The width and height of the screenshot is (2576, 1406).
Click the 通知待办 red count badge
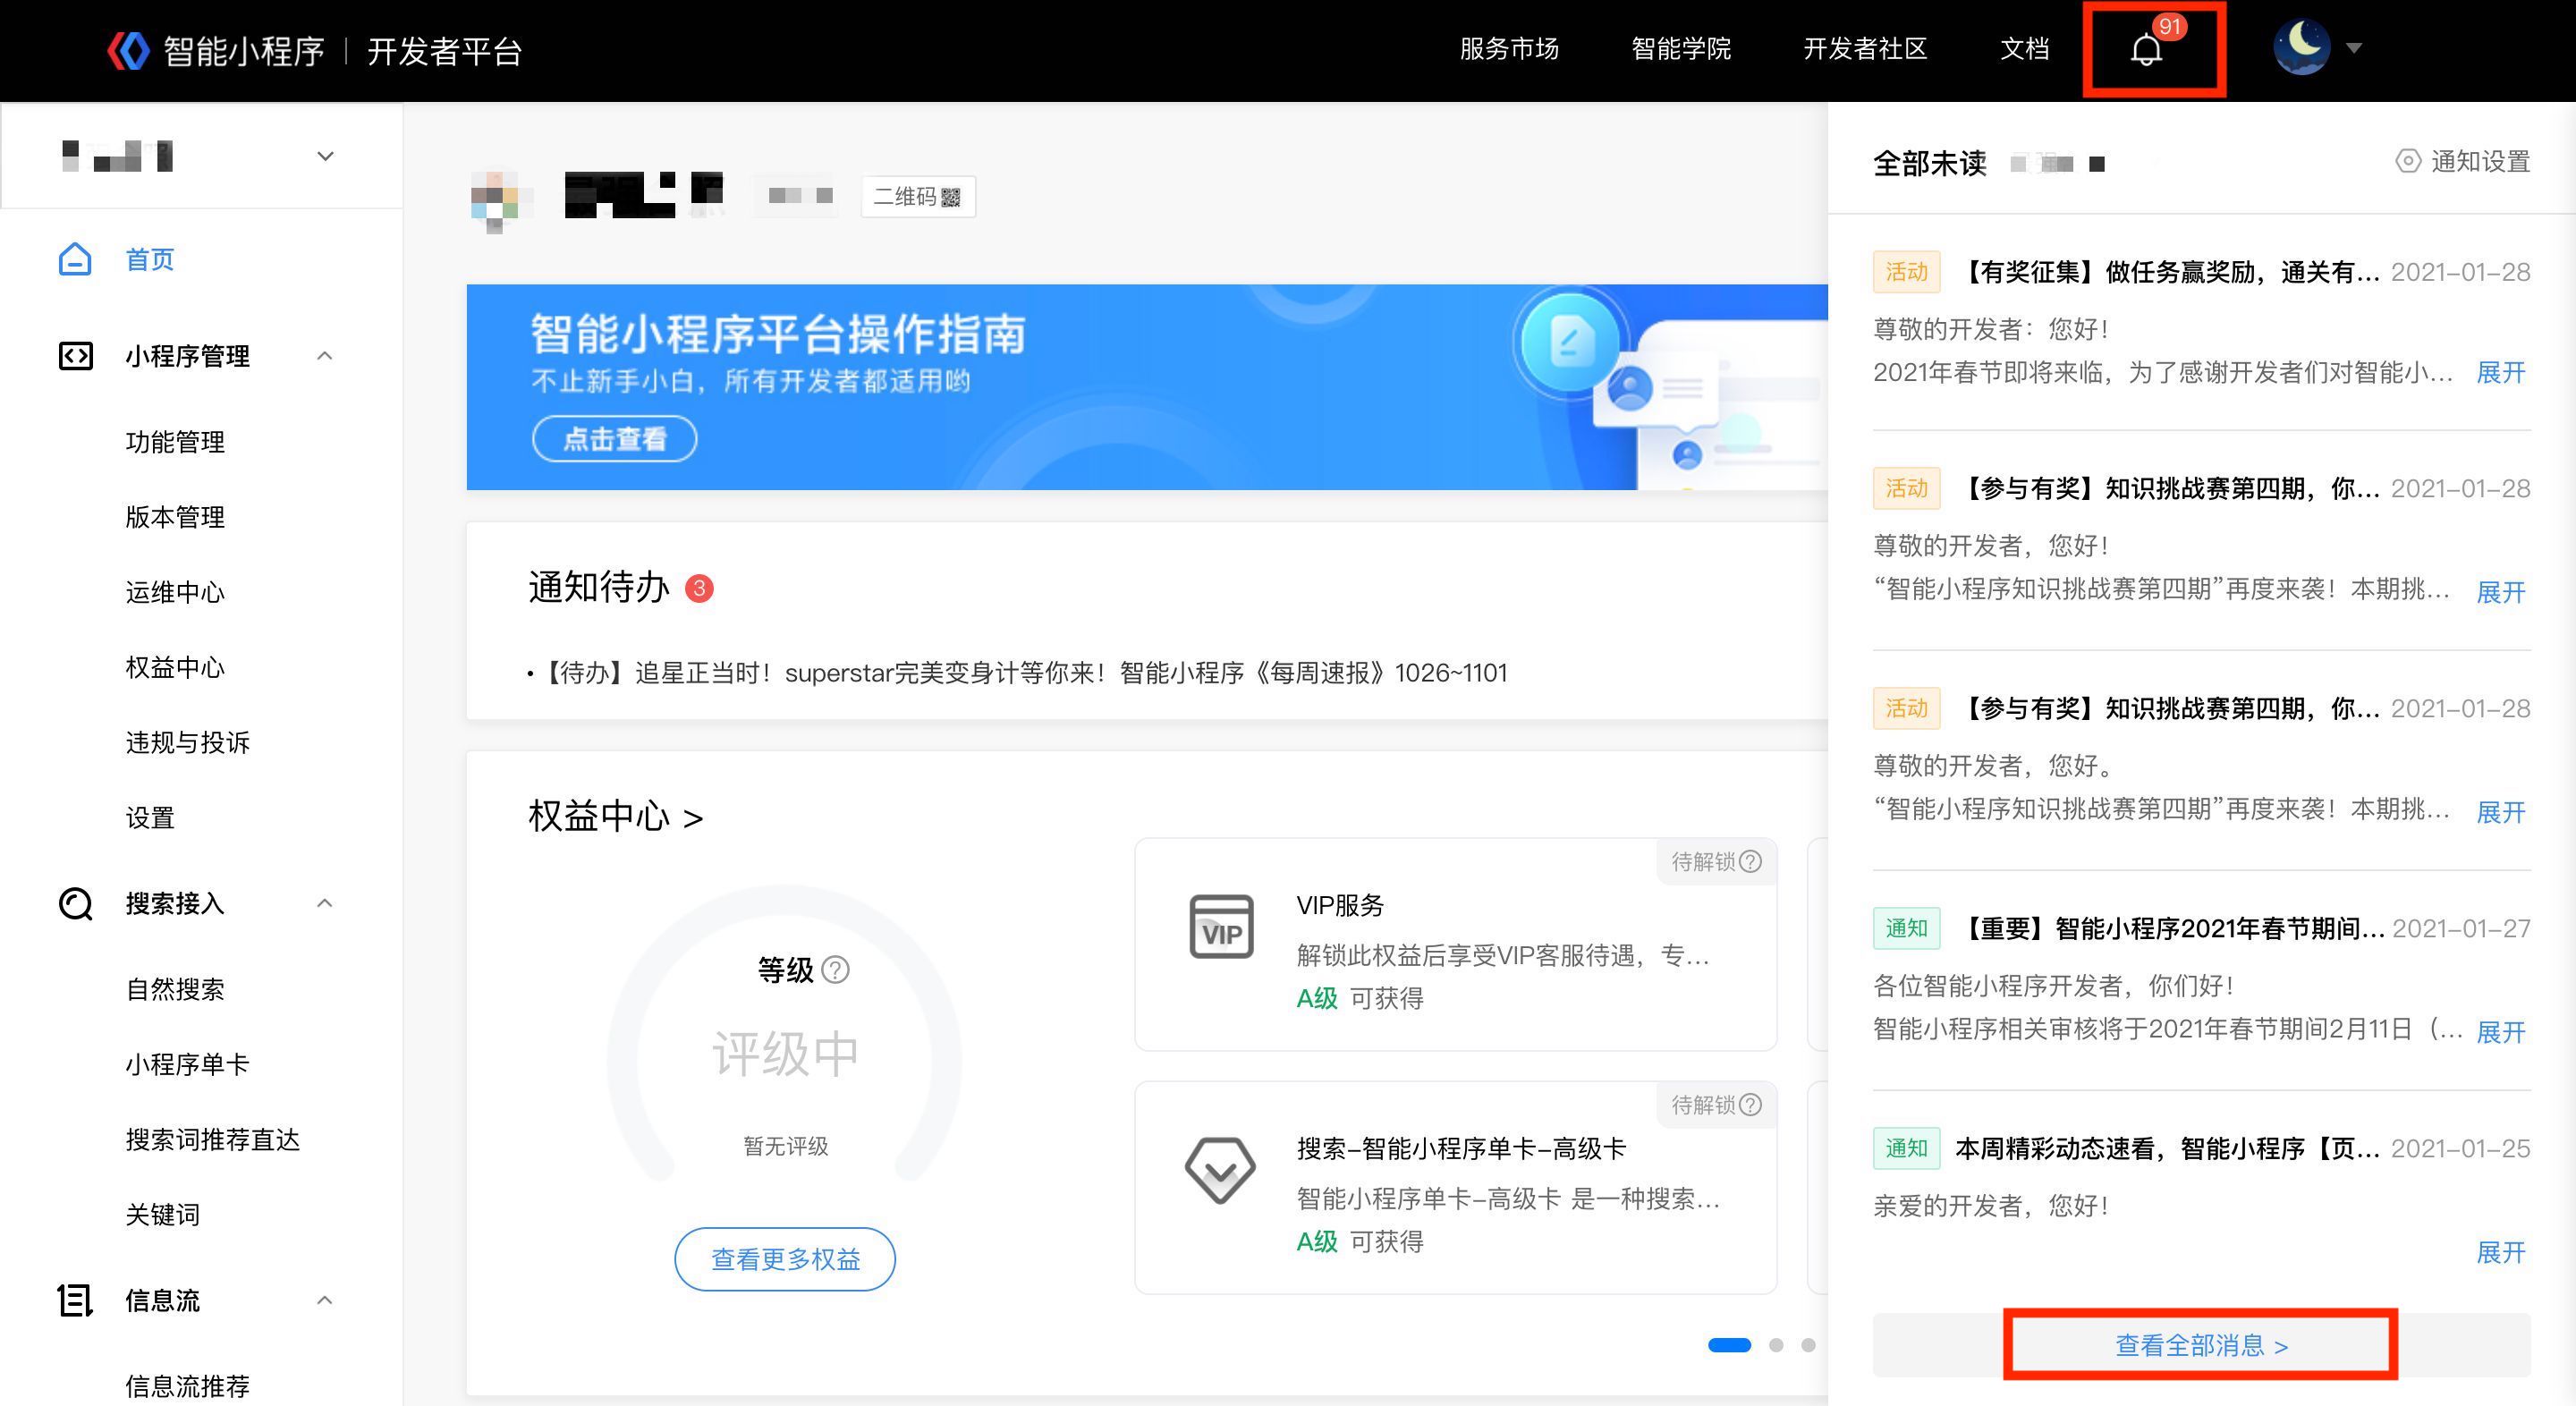pyautogui.click(x=699, y=588)
